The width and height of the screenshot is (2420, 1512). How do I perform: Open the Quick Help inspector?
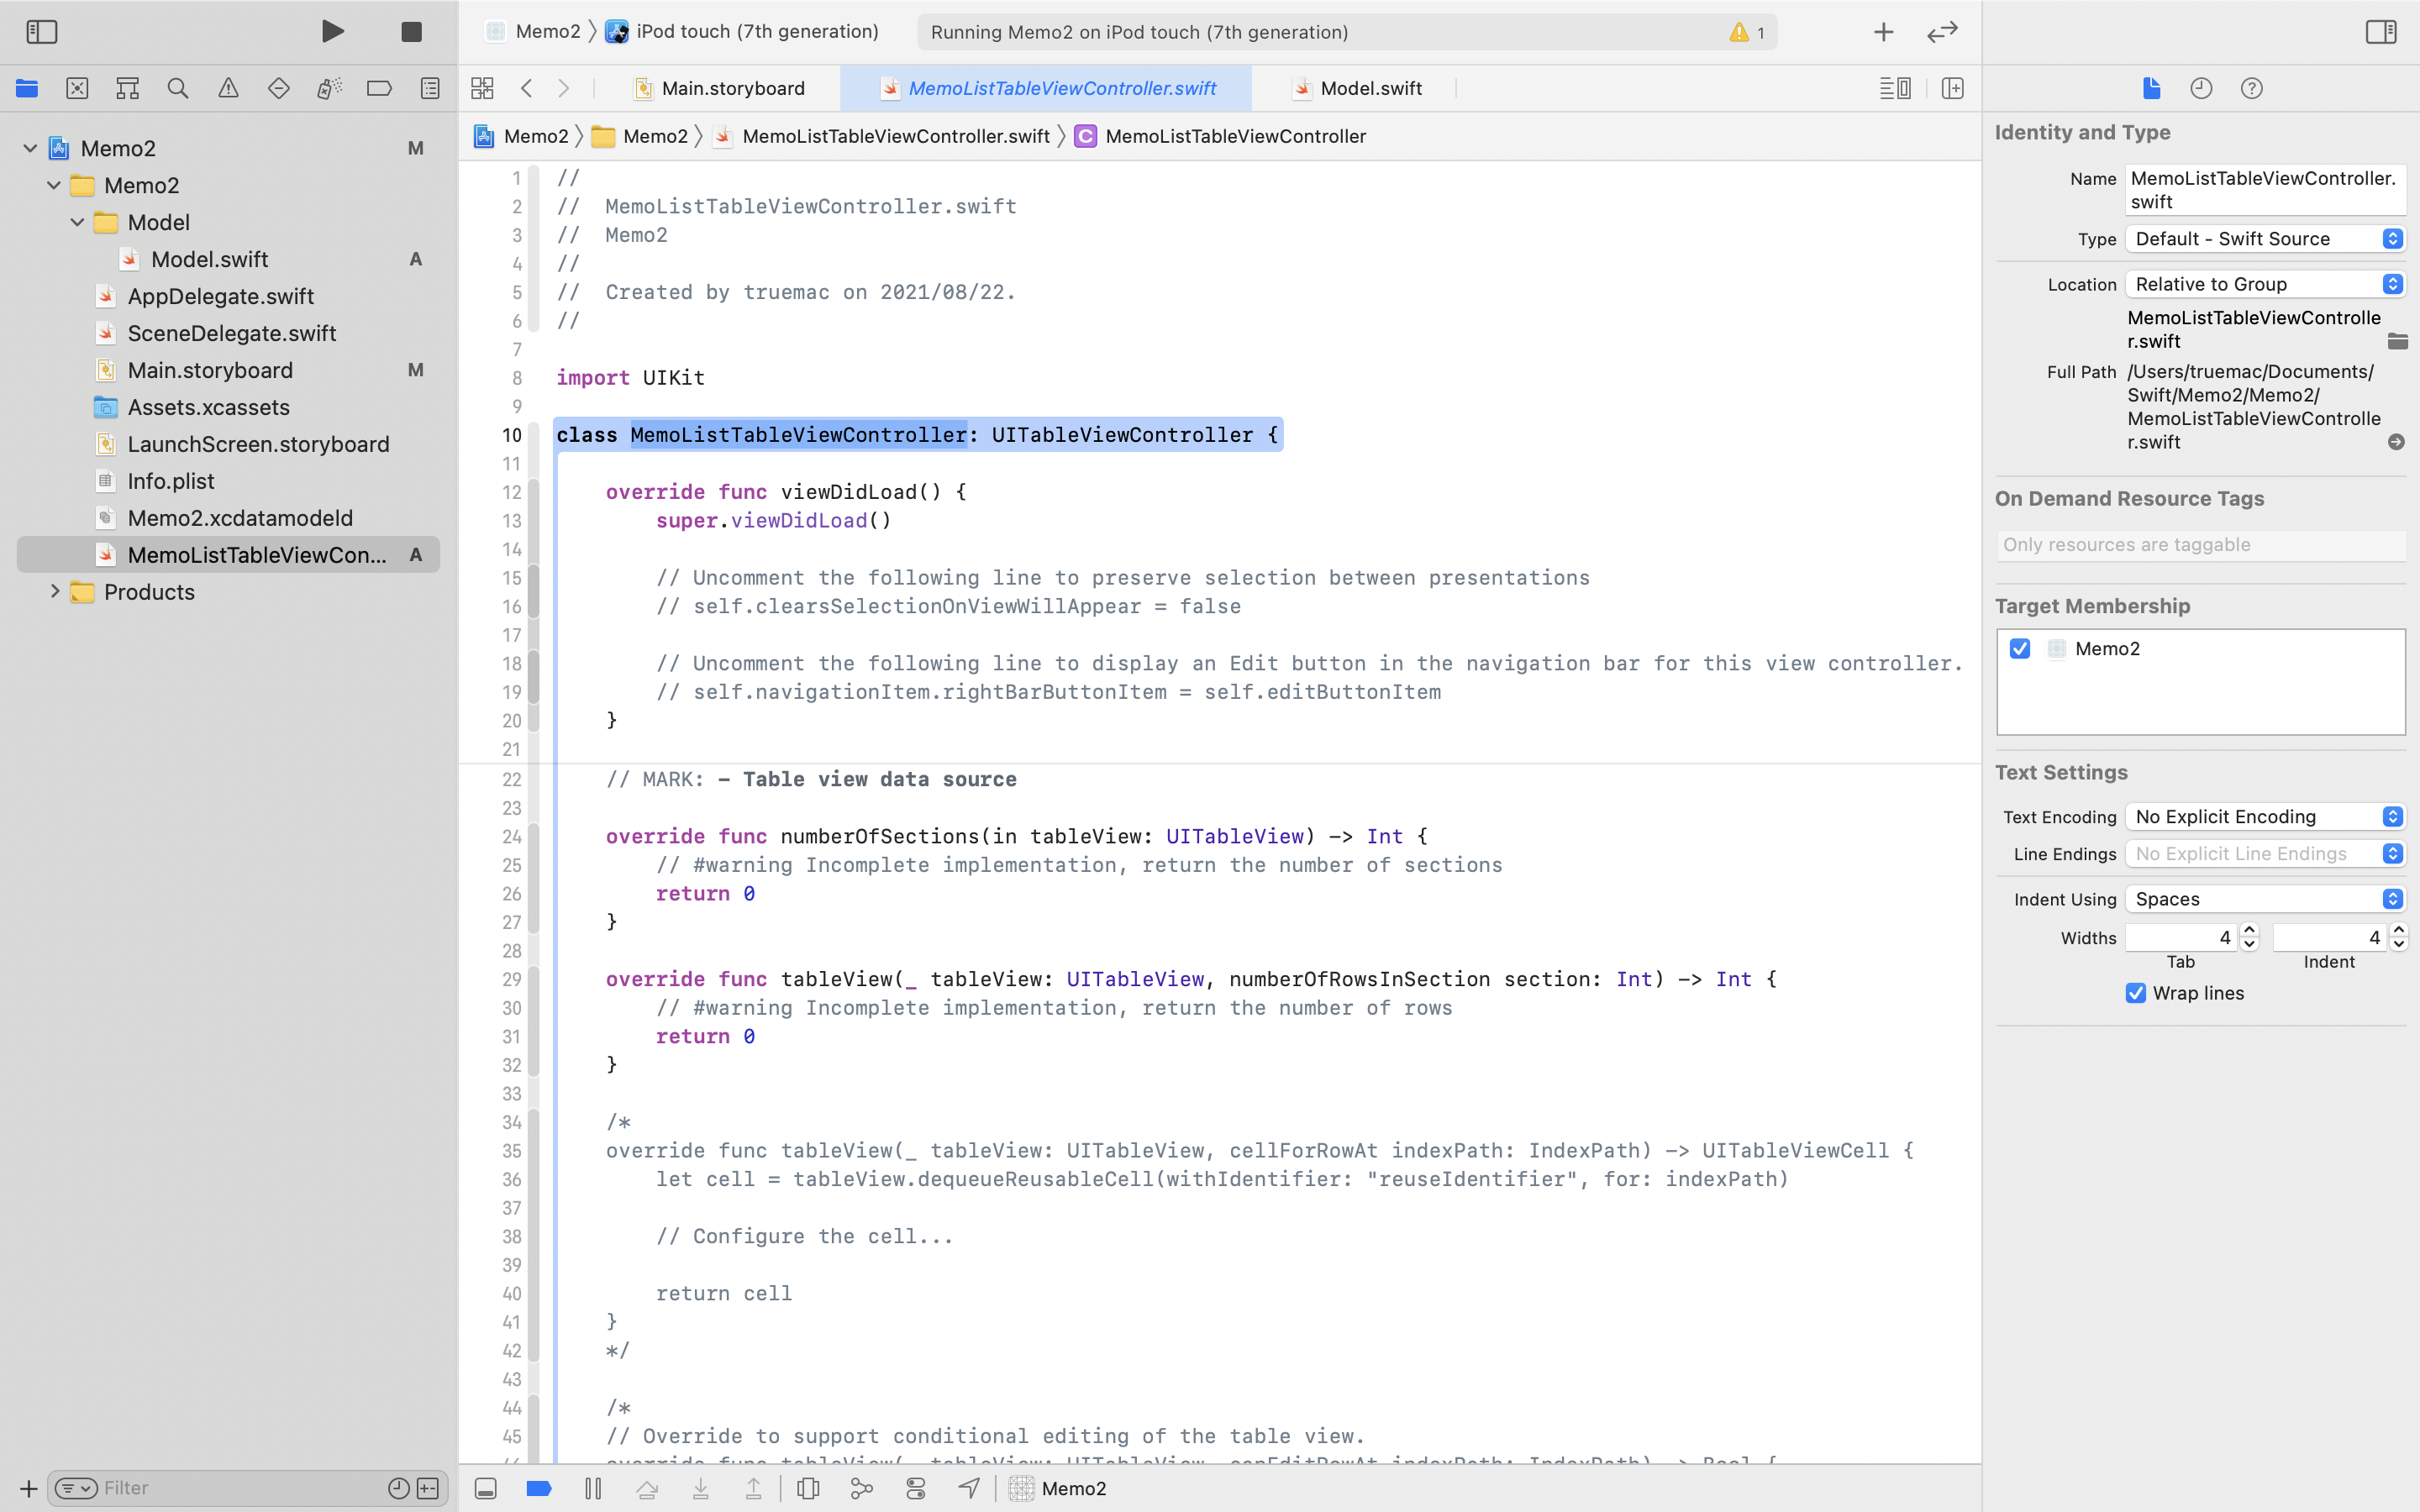[2251, 88]
